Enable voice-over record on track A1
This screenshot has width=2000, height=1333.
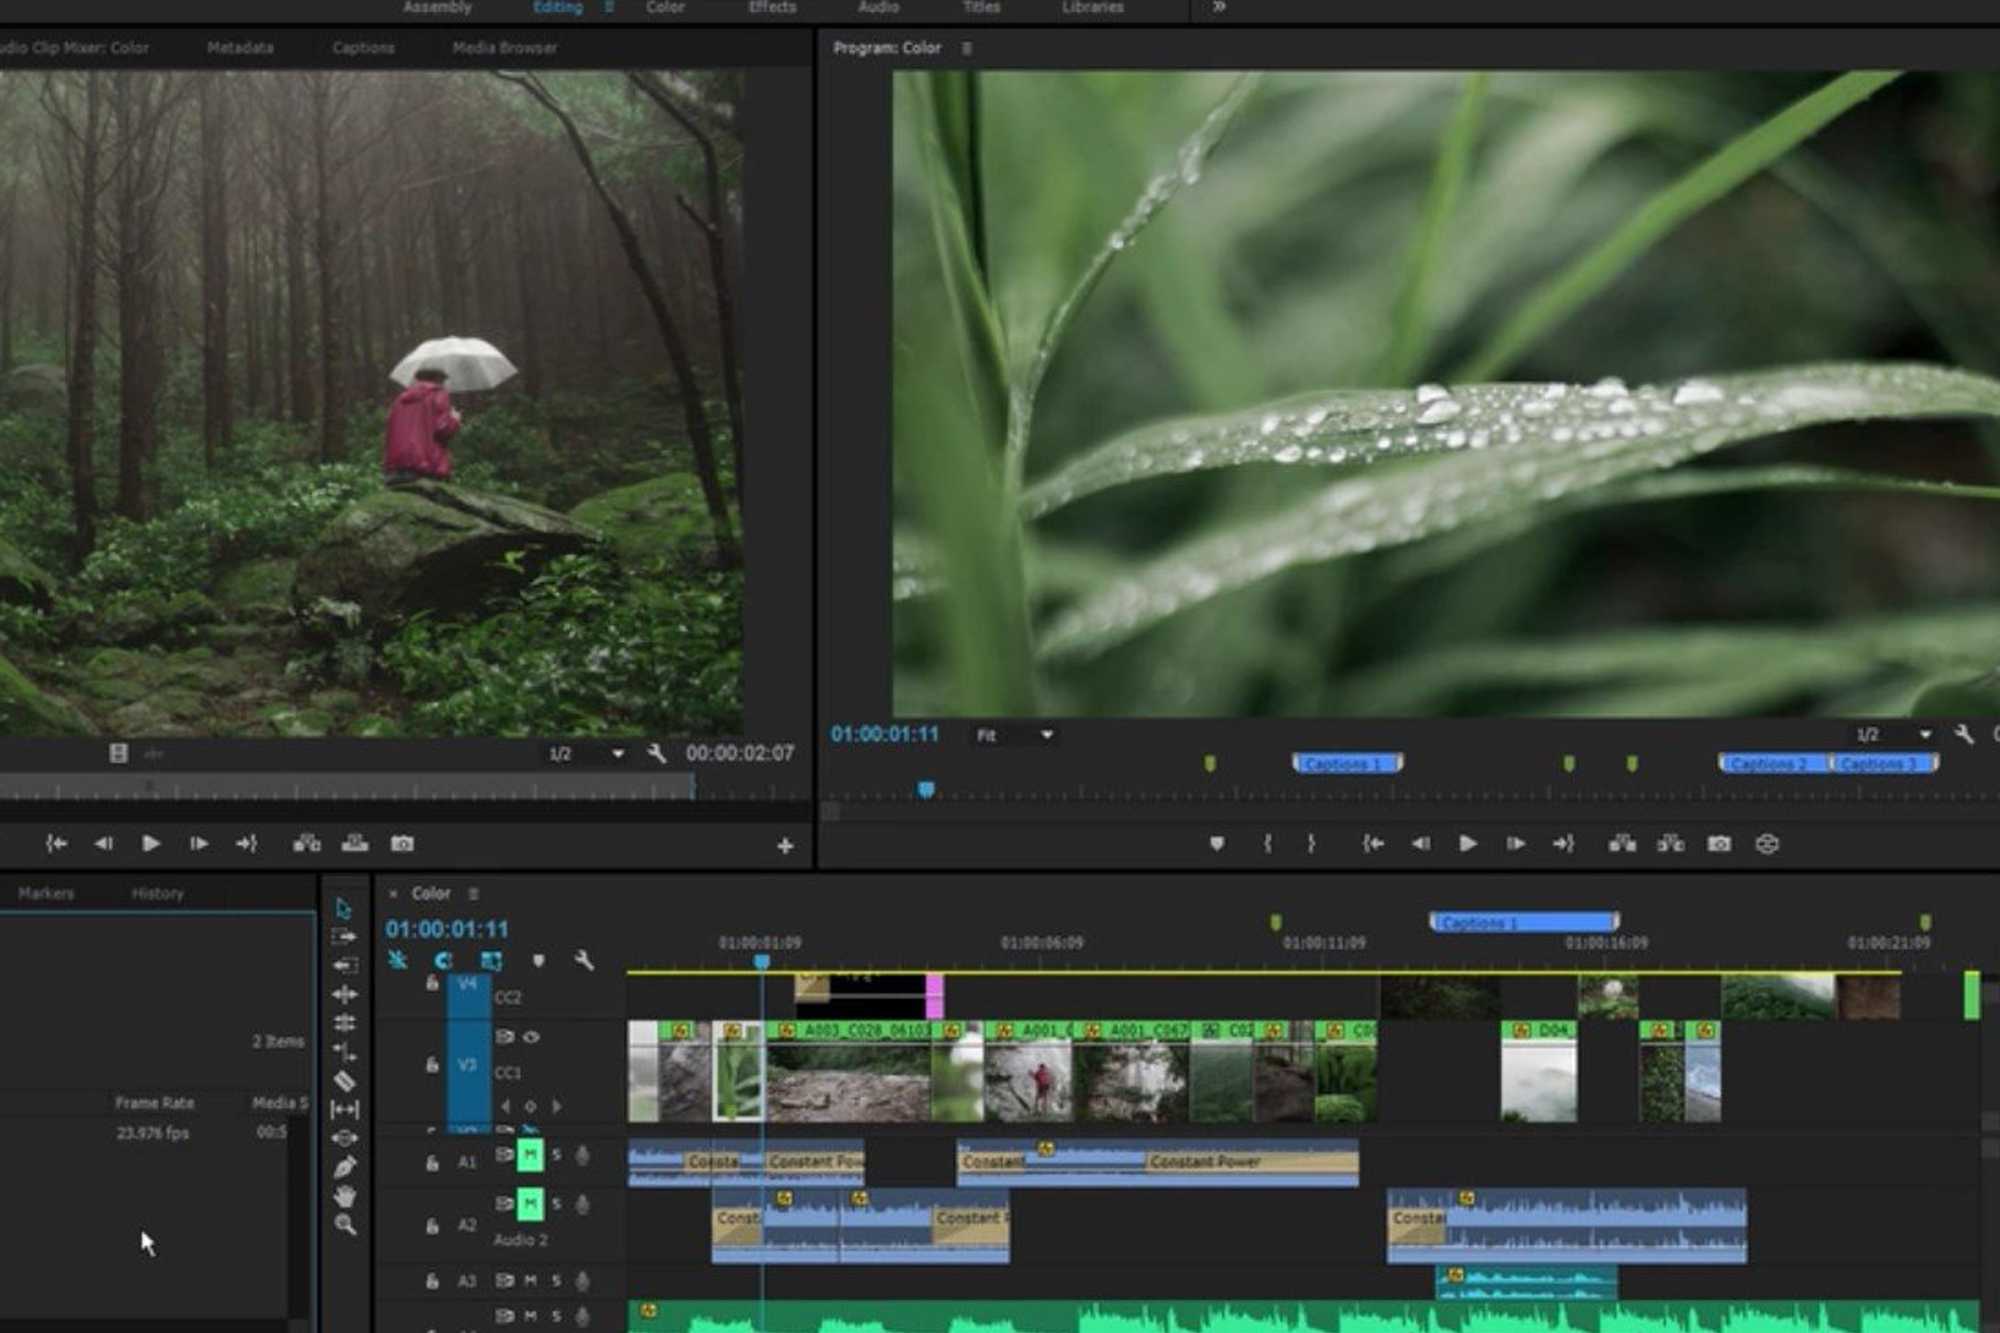click(x=582, y=1155)
